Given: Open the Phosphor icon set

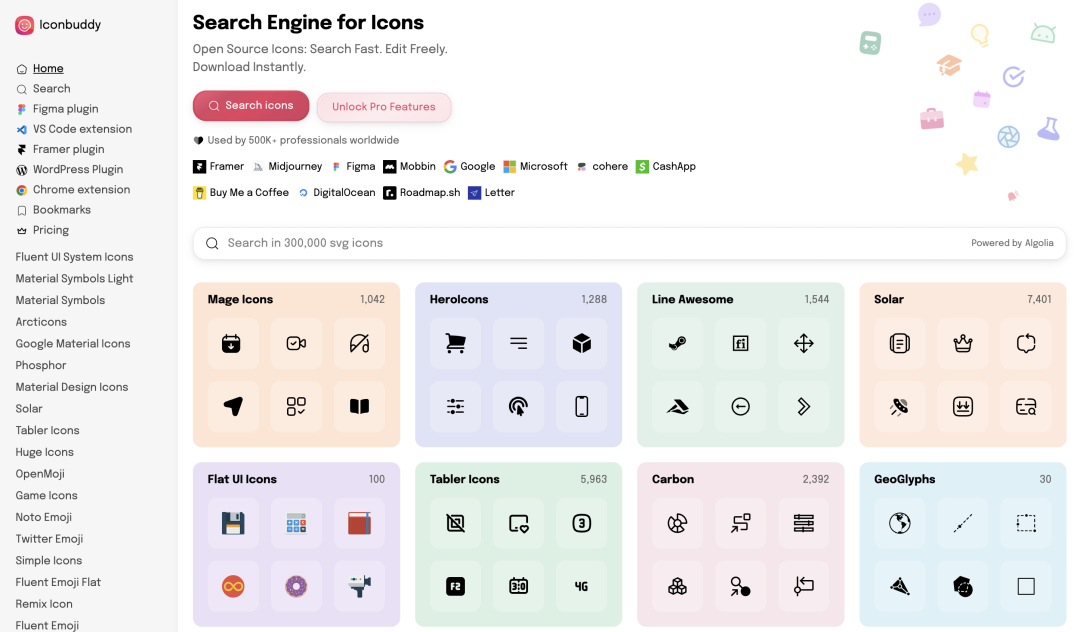Looking at the screenshot, I should click(41, 366).
